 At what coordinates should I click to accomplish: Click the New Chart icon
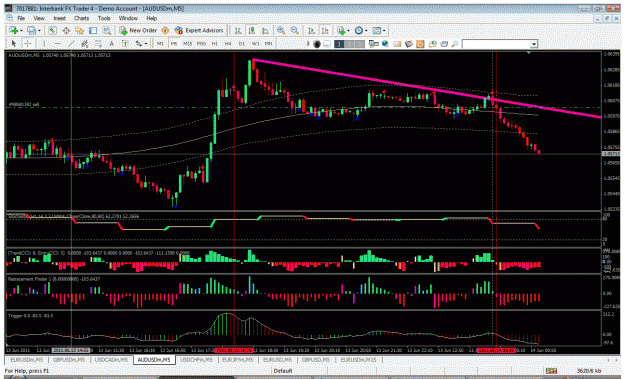pos(14,30)
